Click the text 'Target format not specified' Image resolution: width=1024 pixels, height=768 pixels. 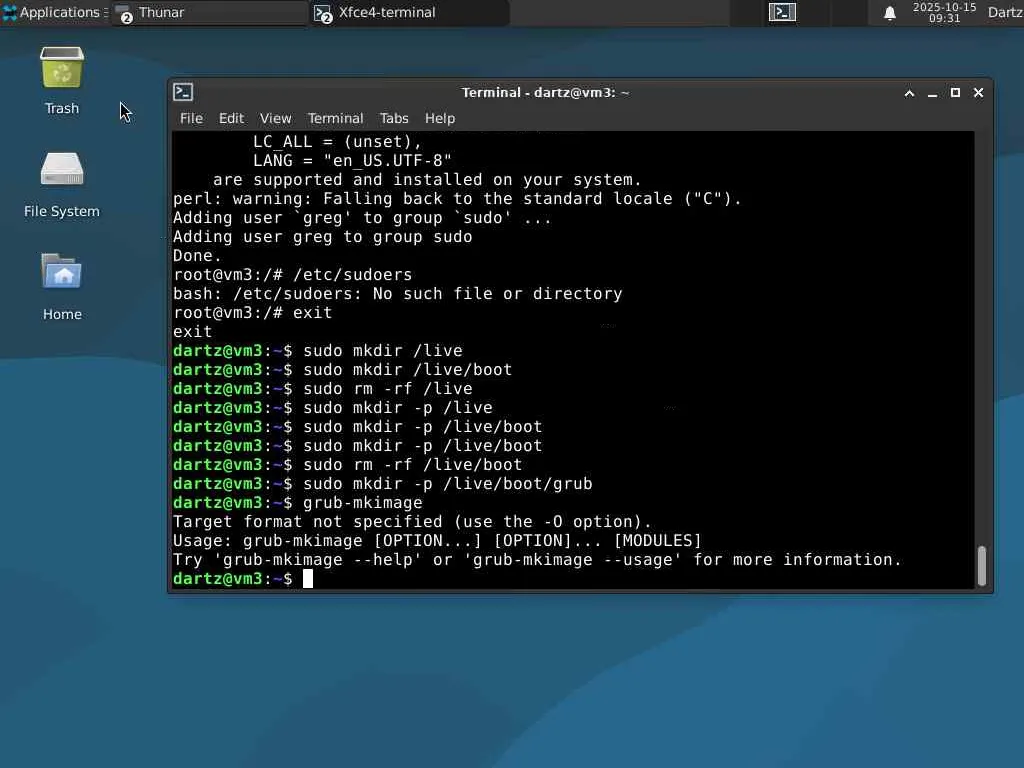[310, 522]
